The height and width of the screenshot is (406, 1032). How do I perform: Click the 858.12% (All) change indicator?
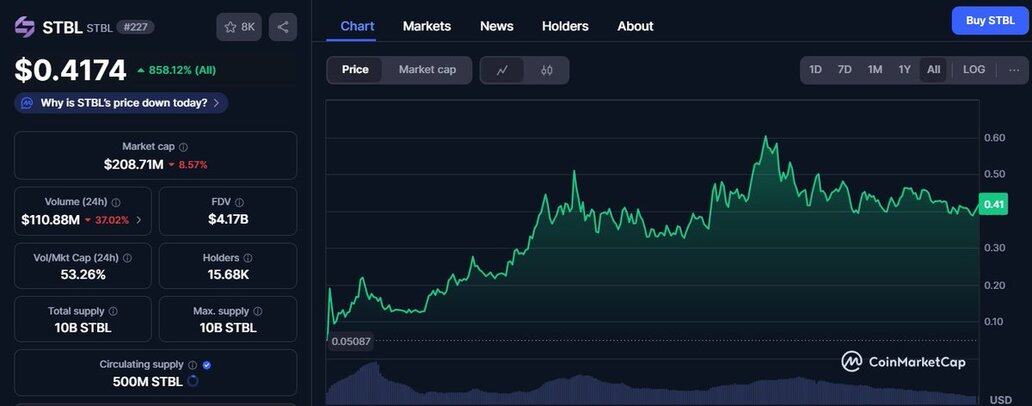pyautogui.click(x=176, y=70)
